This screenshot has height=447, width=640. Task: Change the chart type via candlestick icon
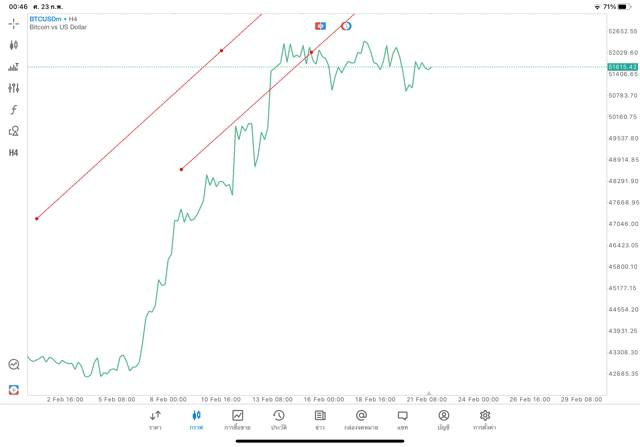(x=14, y=45)
